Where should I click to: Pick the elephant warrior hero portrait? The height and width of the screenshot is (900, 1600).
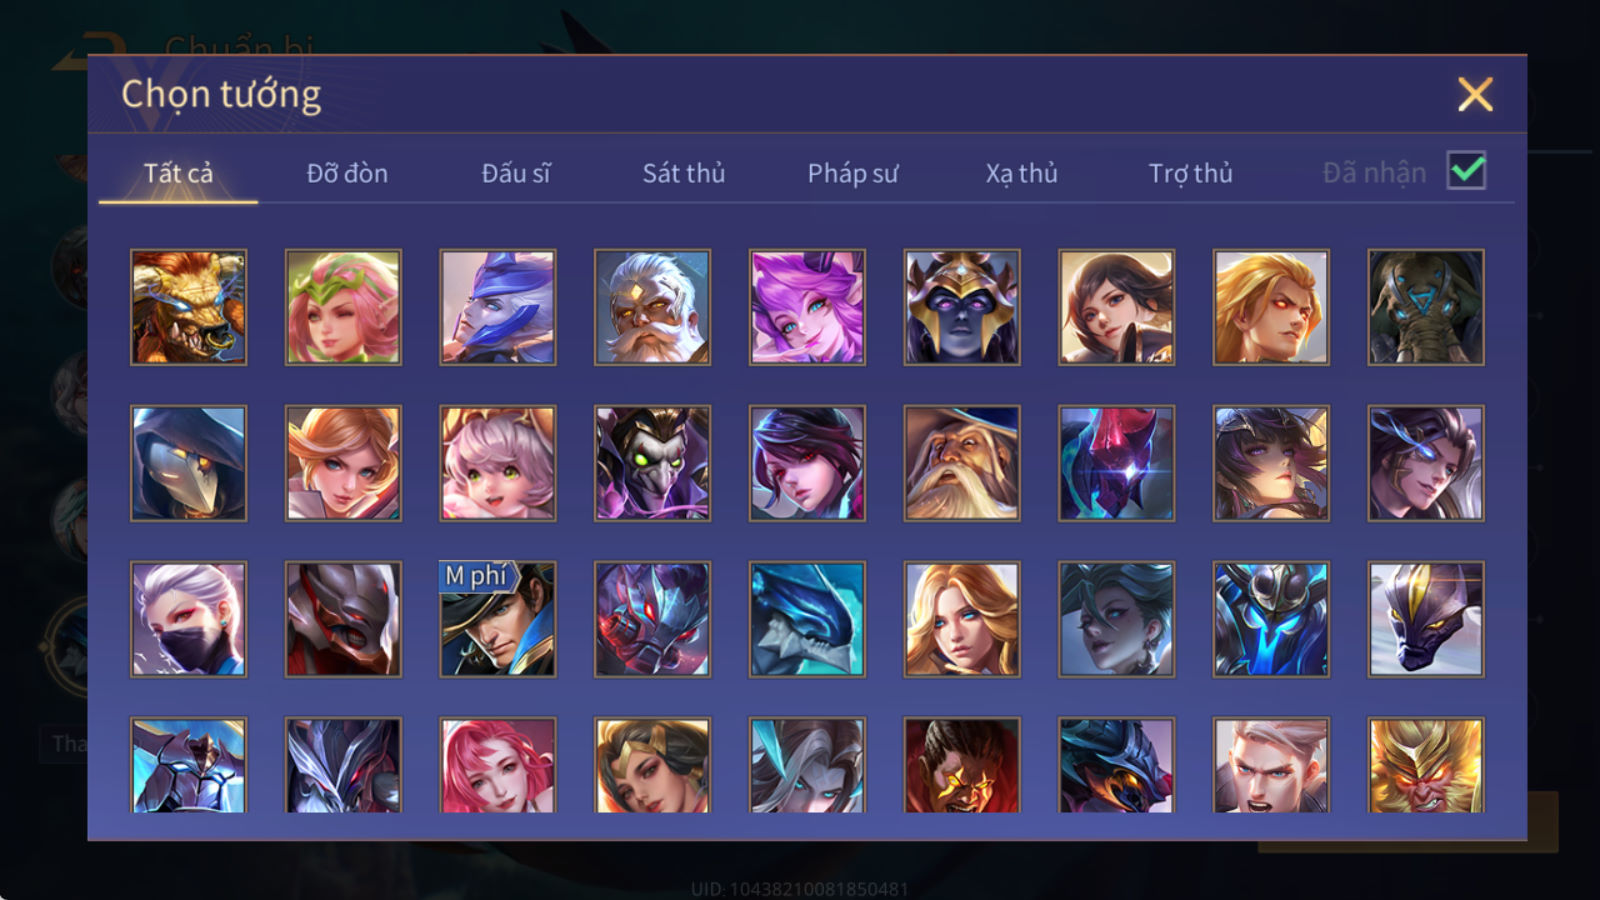[1425, 307]
